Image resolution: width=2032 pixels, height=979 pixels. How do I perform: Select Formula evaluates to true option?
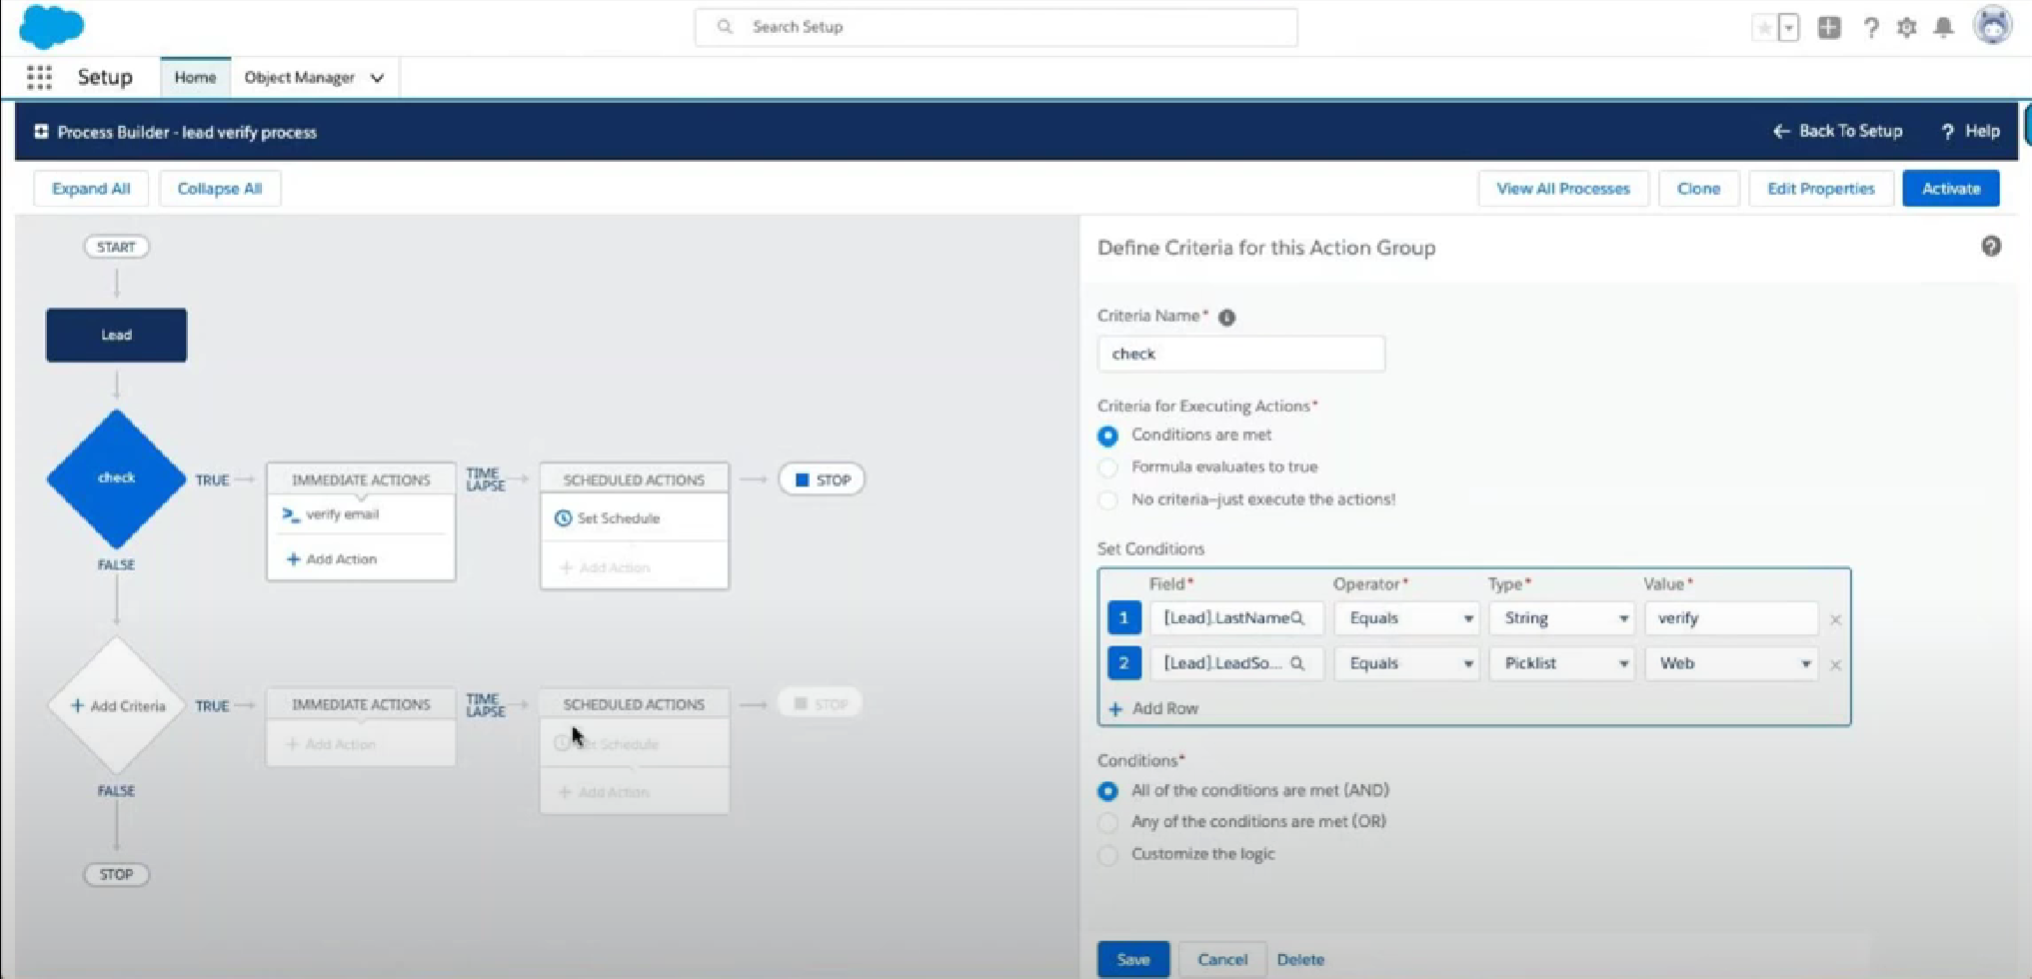tap(1107, 468)
